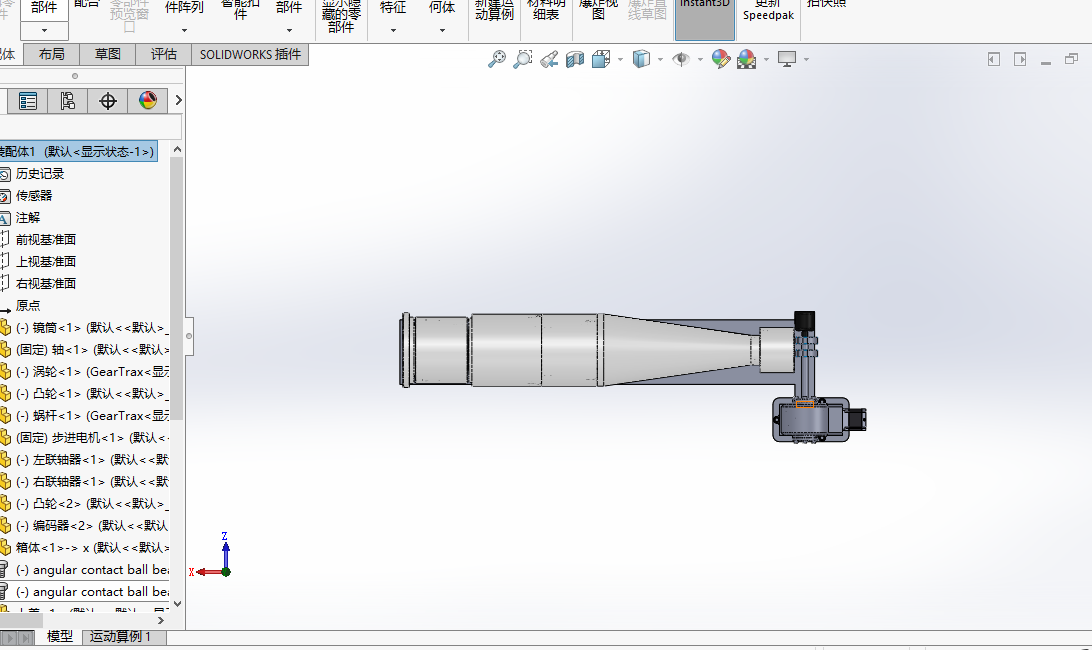Open the ConfigurationManager tab icon
This screenshot has width=1092, height=650.
[x=68, y=101]
